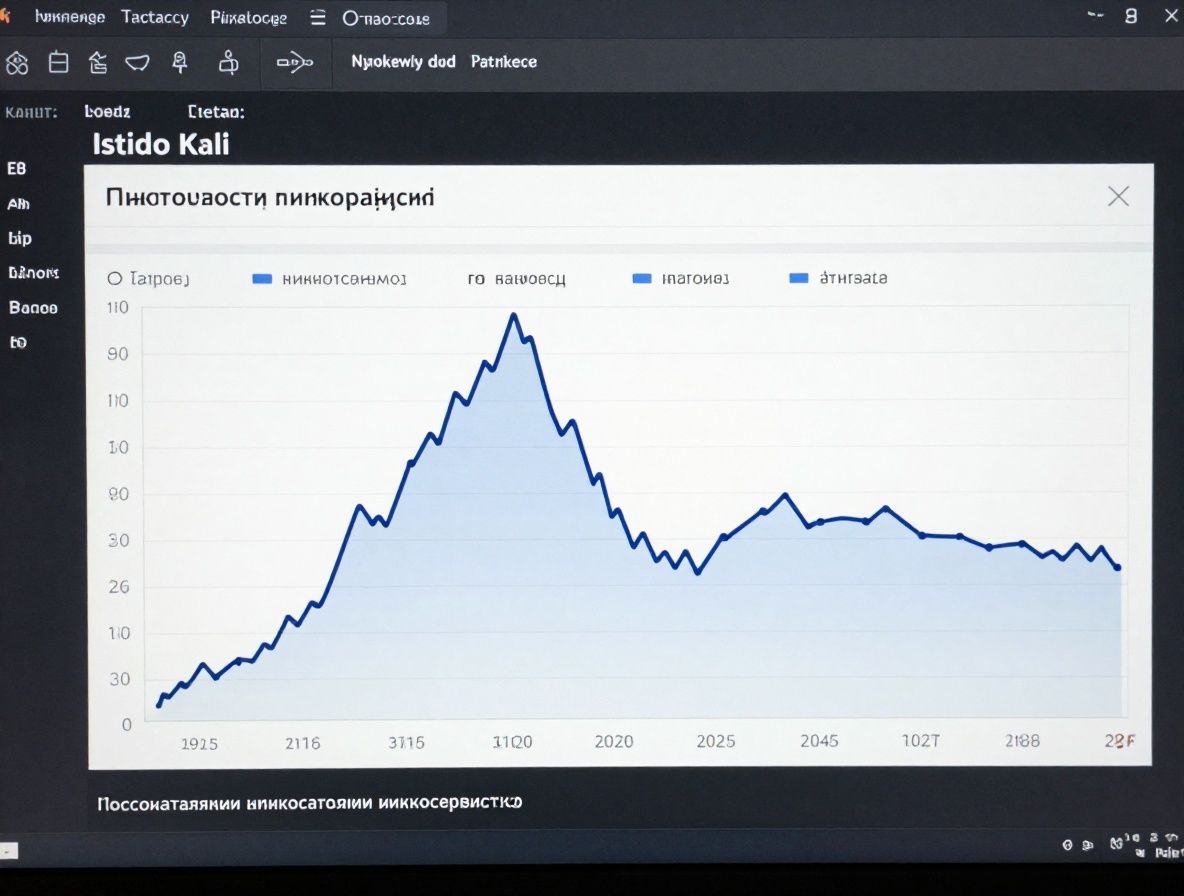Select the 'Iатров' radio option in legend
Screen dimensions: 1184x896
click(115, 279)
